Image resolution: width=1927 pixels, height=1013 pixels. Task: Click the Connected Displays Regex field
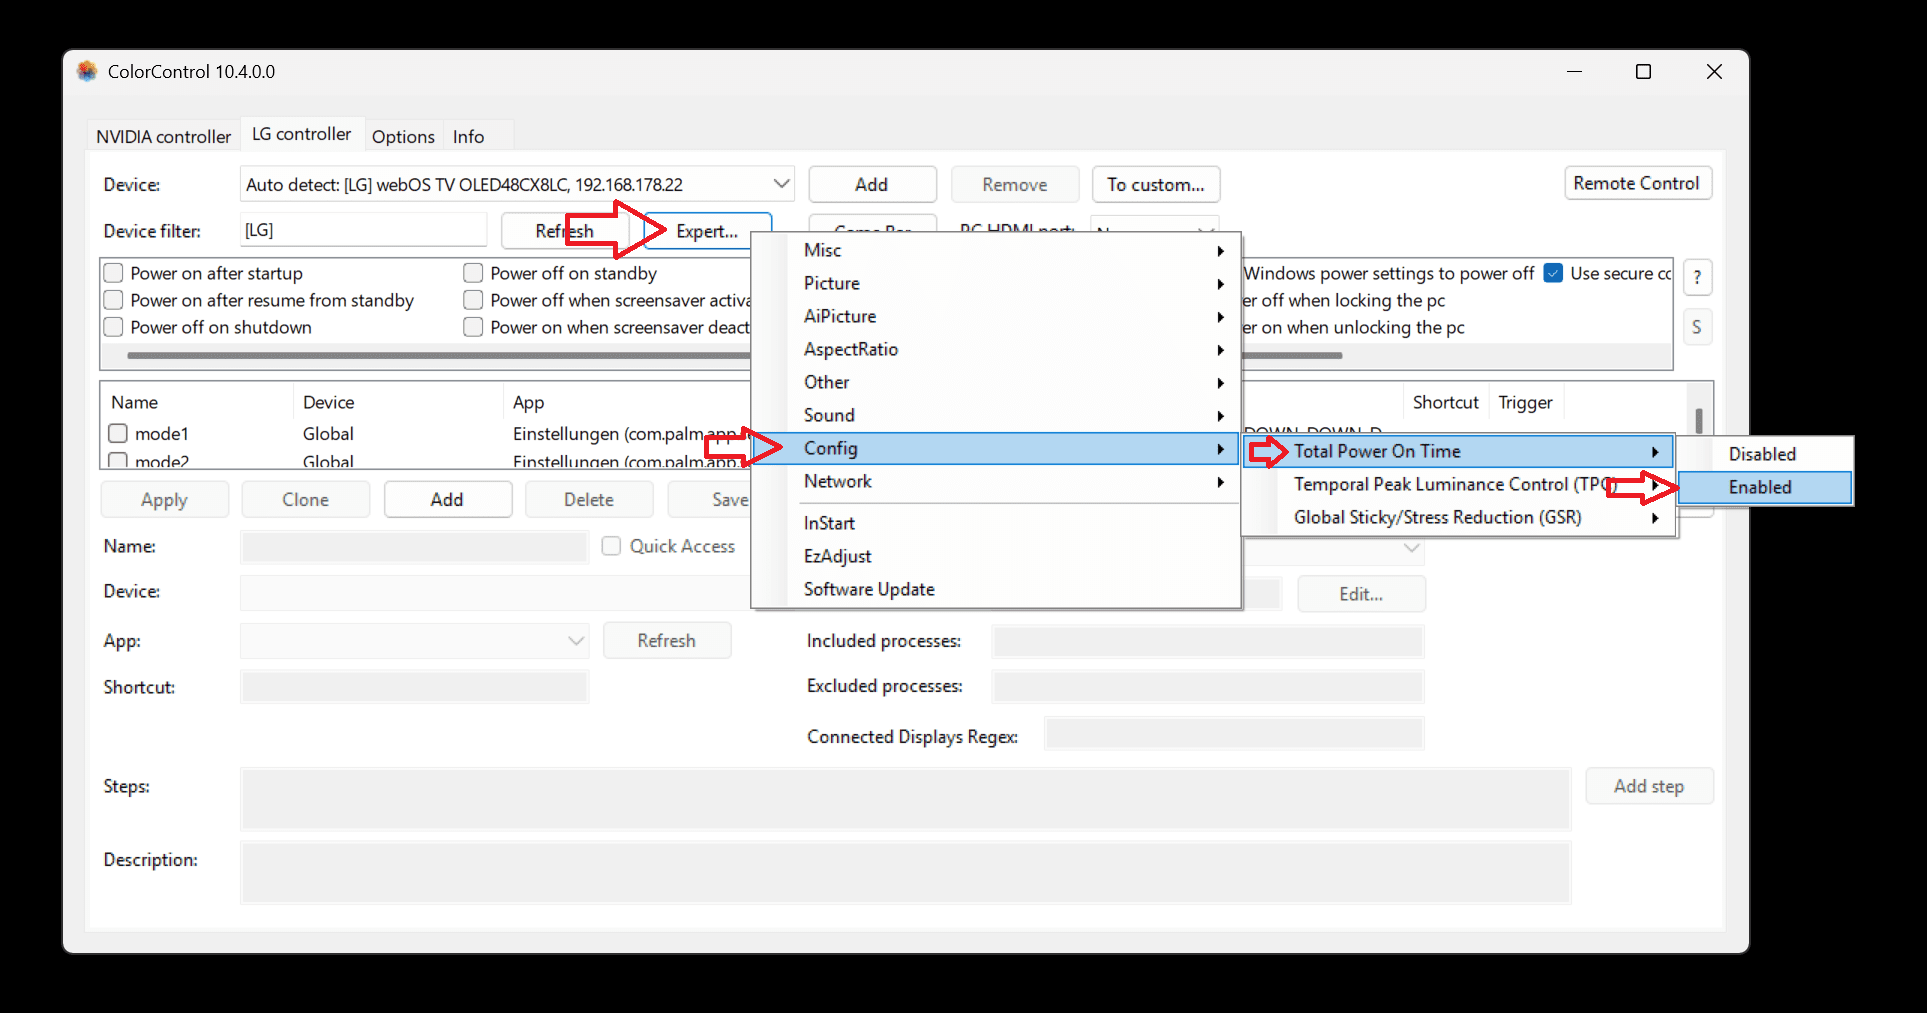[x=1234, y=734]
